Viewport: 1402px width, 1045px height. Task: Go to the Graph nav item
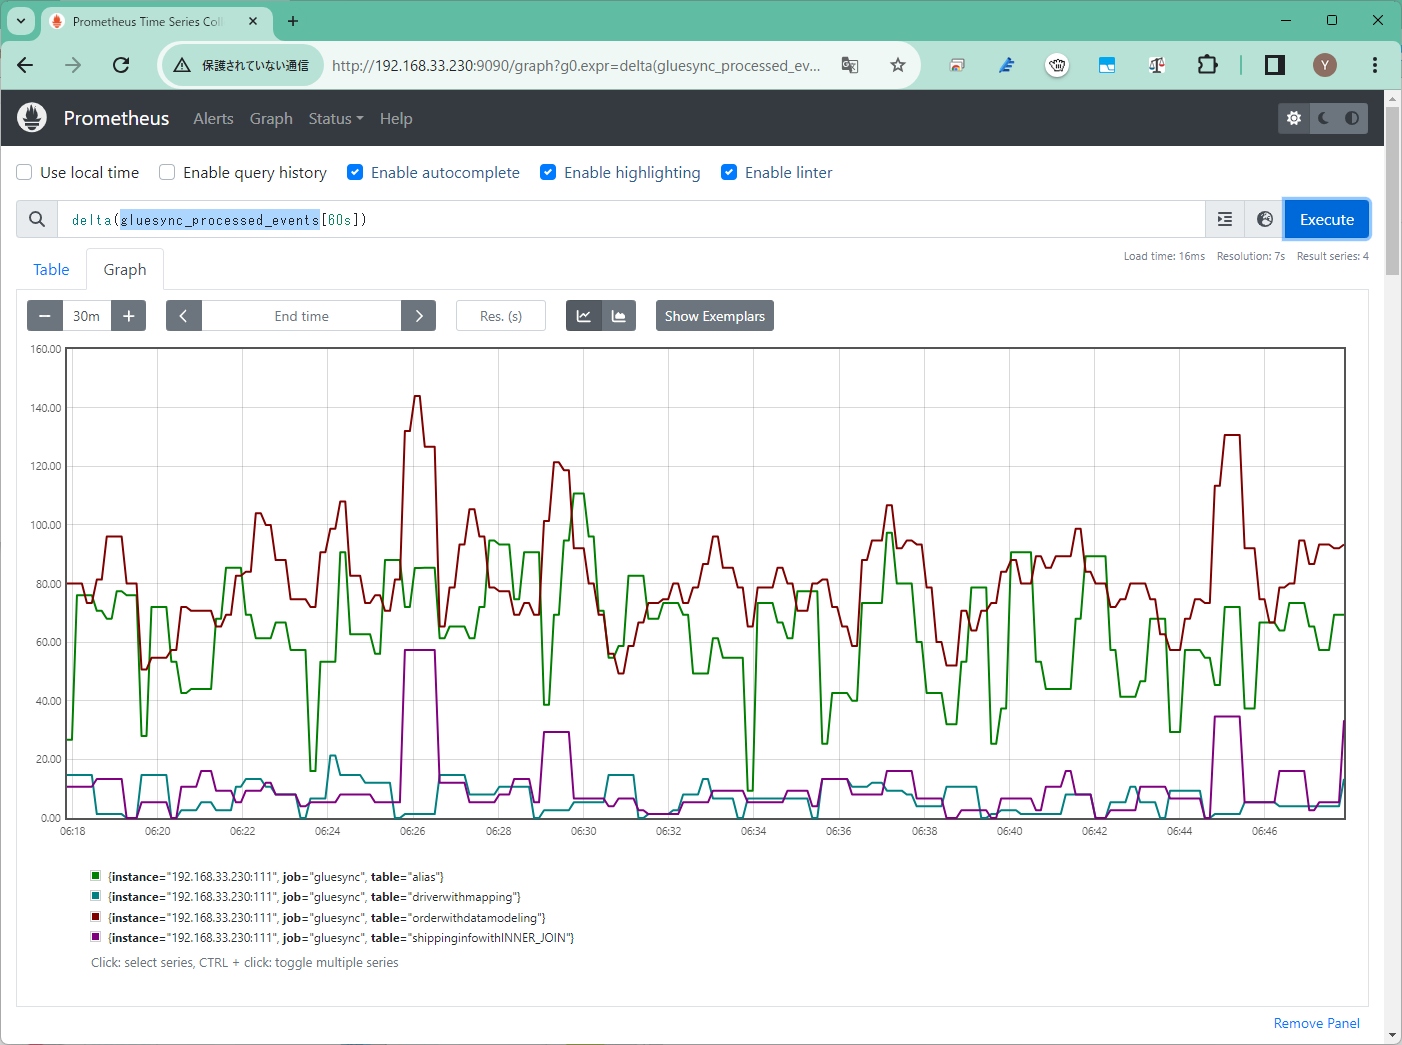click(271, 118)
